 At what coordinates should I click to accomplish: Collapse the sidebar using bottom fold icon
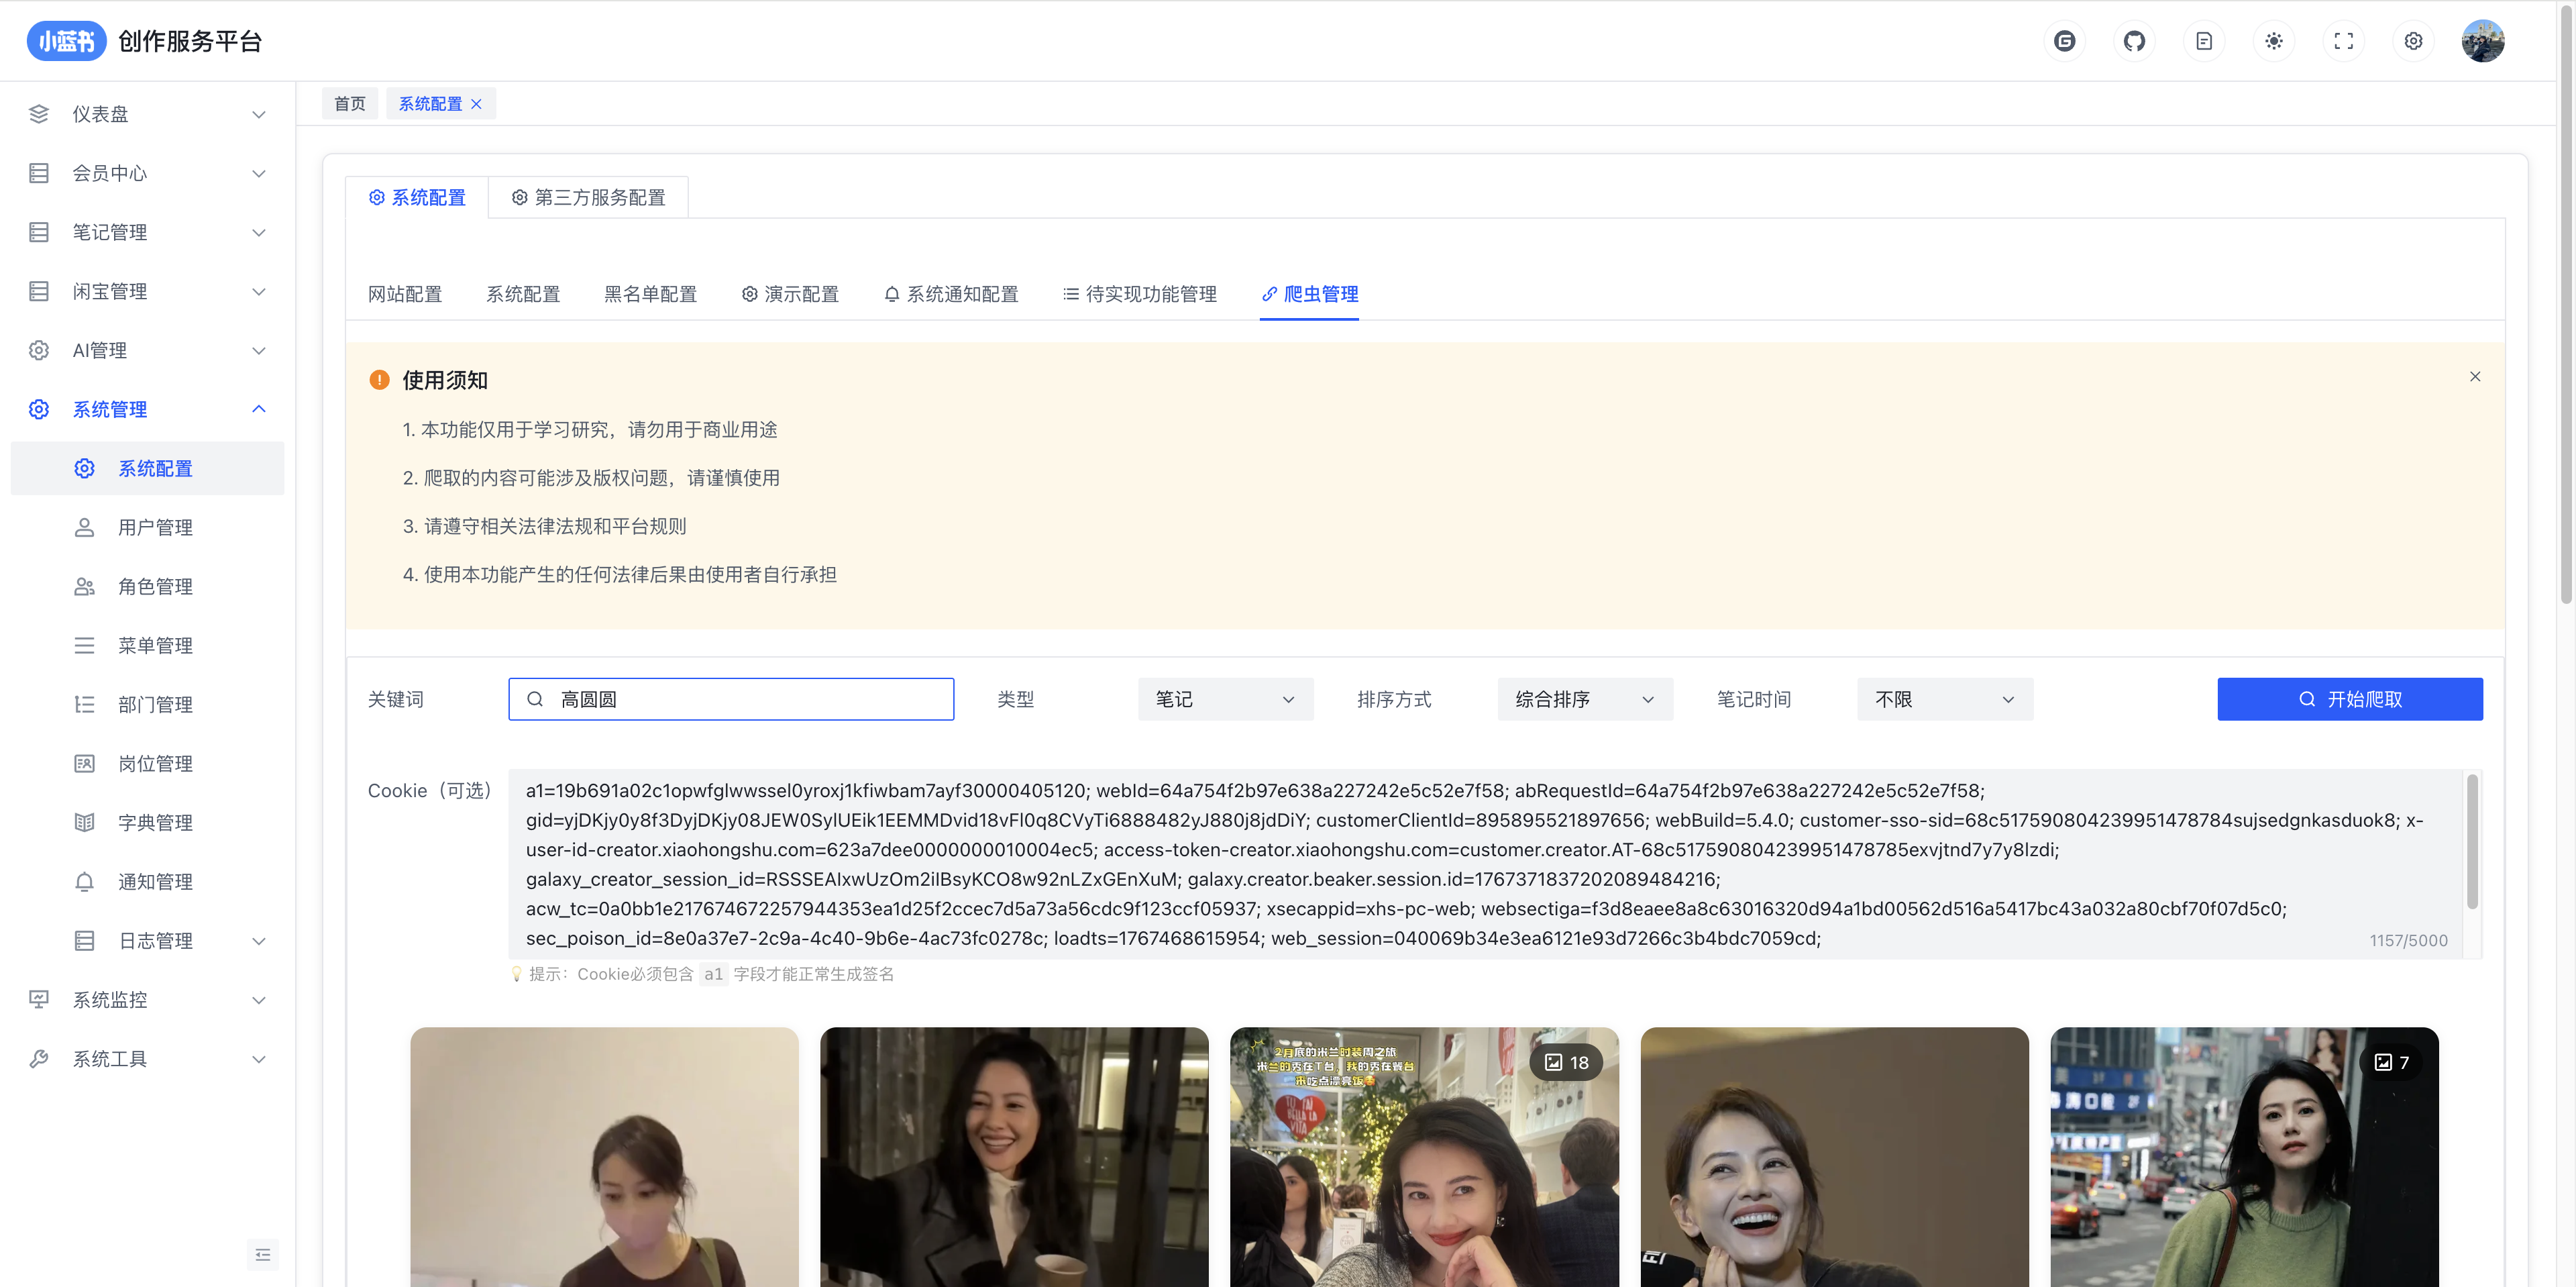point(263,1254)
